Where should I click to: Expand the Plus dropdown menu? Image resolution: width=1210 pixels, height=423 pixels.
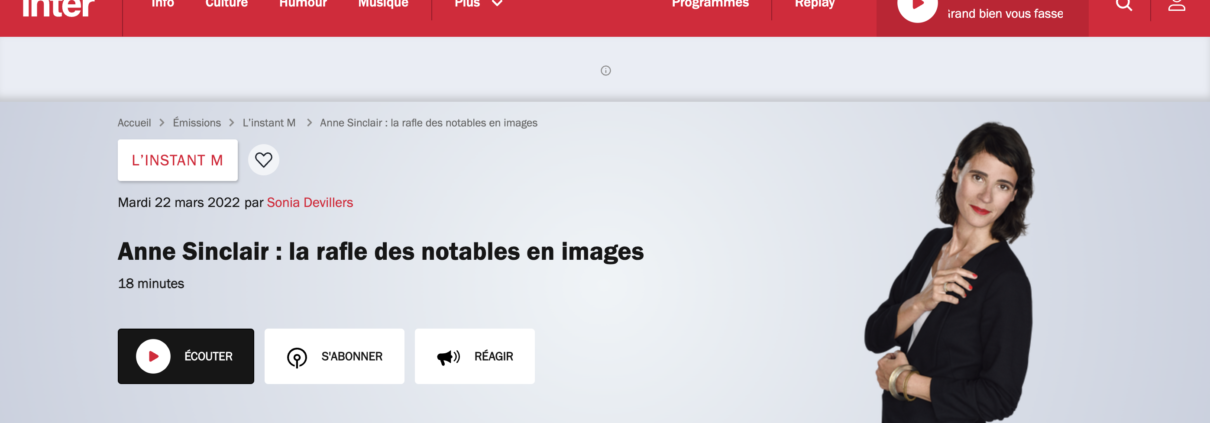tap(478, 5)
